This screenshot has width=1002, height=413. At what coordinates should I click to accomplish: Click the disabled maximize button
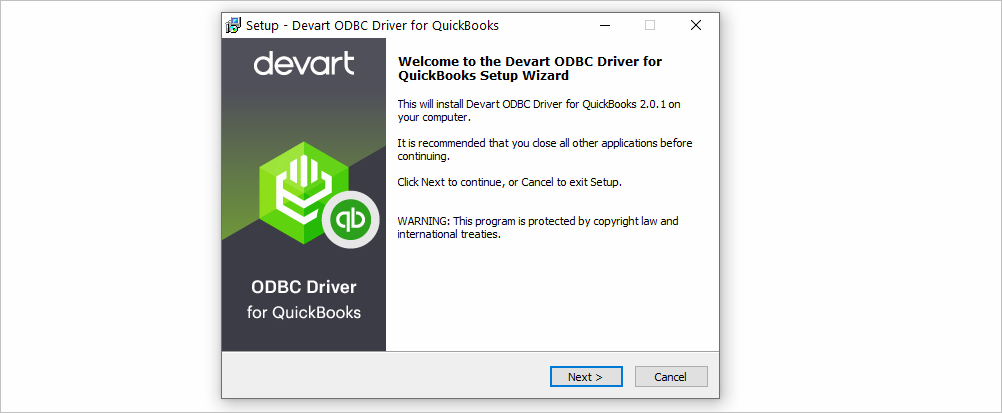[x=650, y=26]
